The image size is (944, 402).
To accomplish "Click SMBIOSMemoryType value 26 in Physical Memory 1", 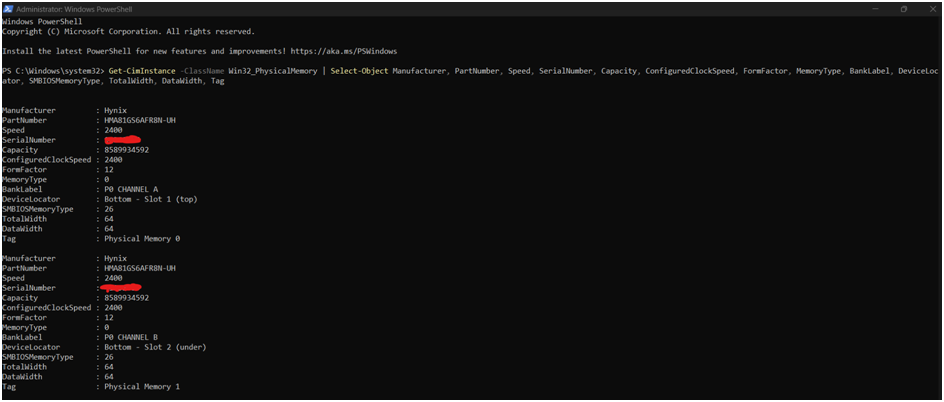I will (x=109, y=357).
